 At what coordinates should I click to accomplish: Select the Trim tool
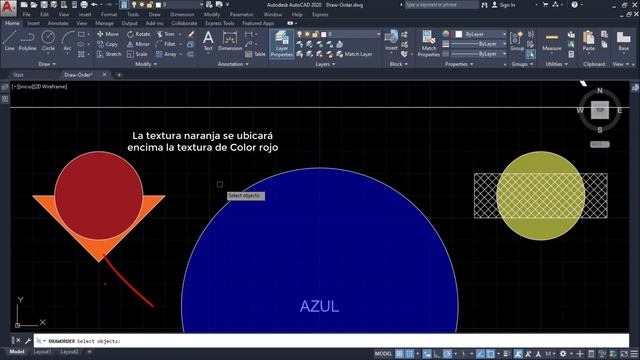(x=165, y=34)
